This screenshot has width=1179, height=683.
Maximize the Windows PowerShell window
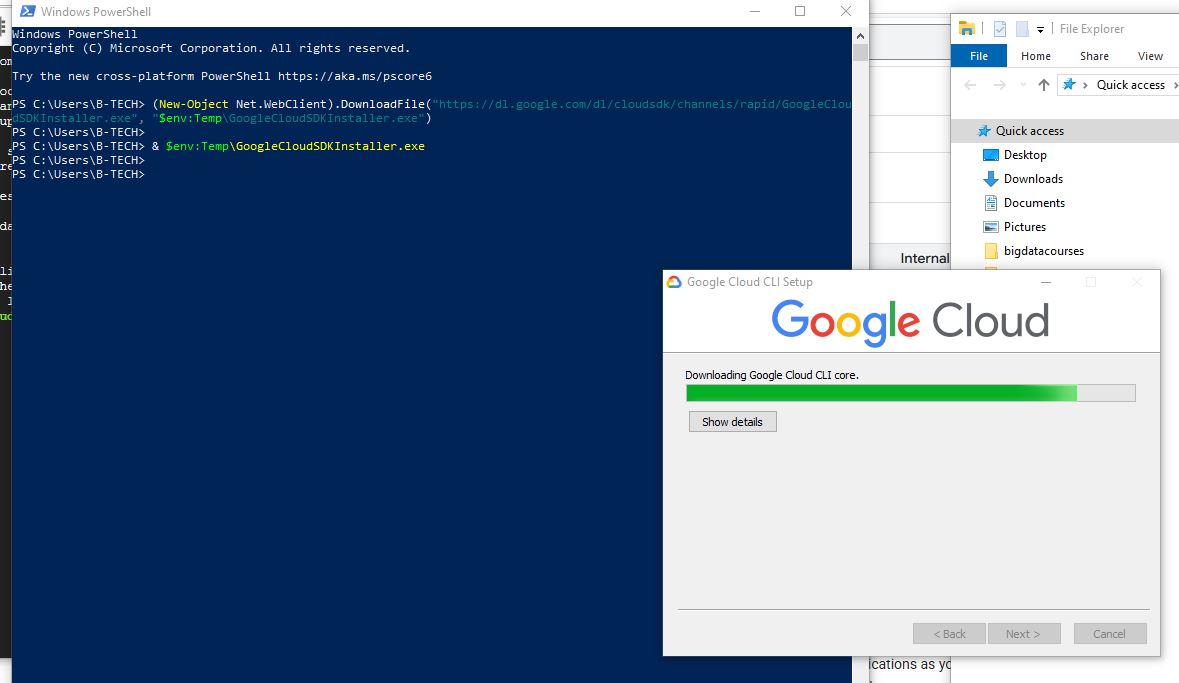(800, 11)
